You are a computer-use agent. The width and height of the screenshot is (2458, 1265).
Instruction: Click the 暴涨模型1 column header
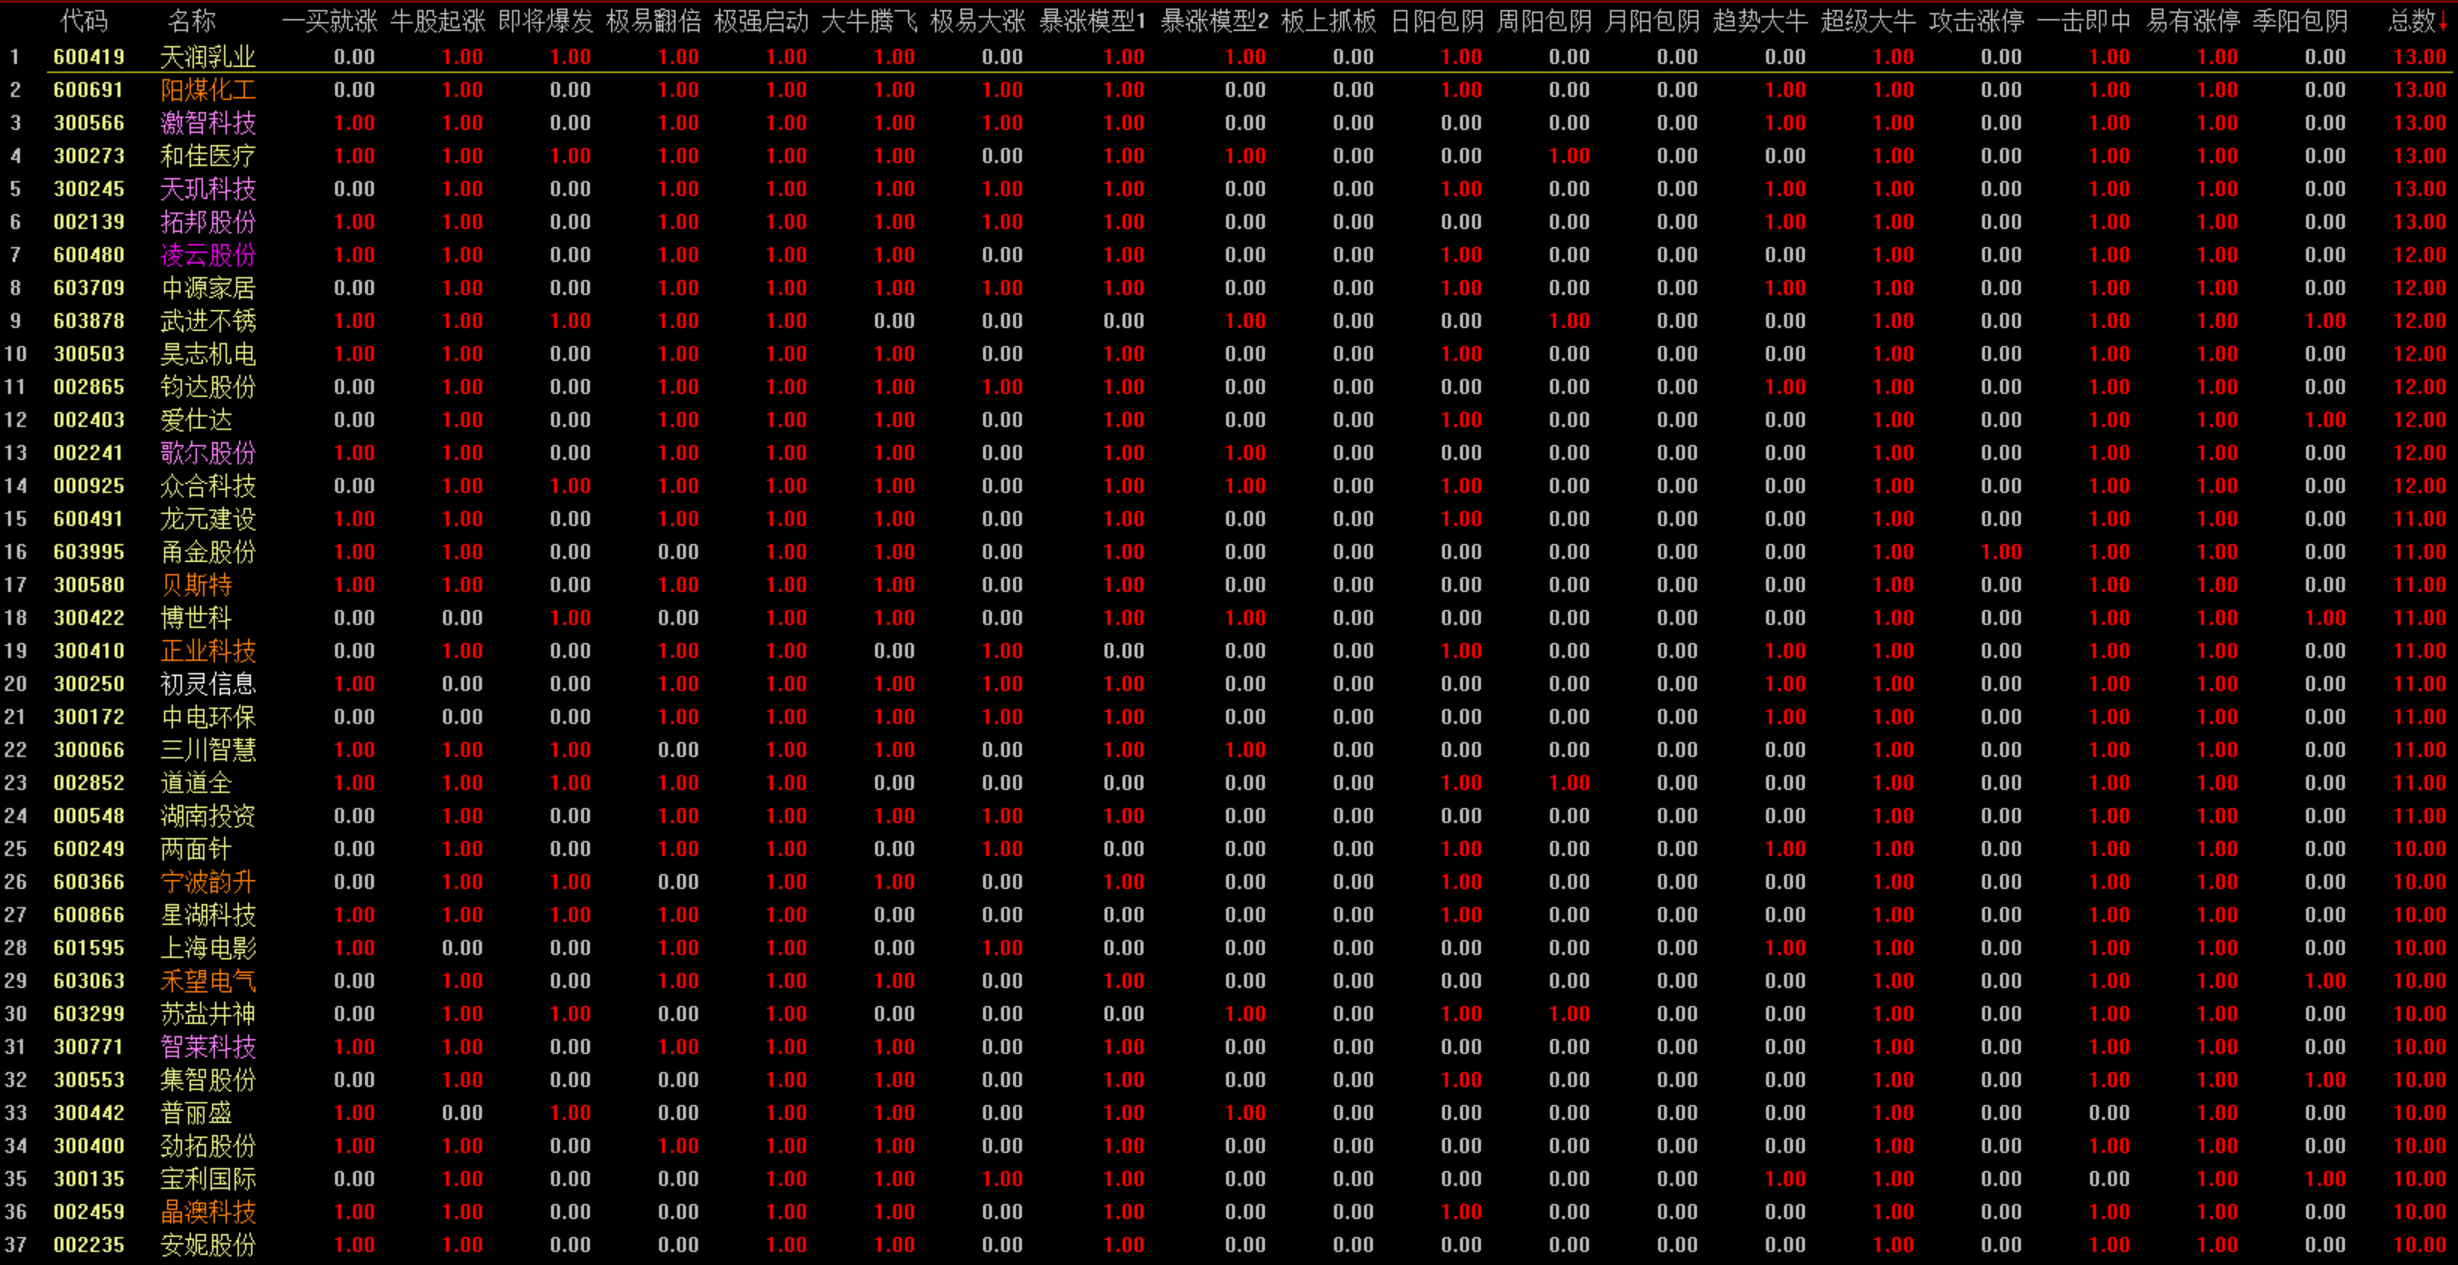pyautogui.click(x=1092, y=21)
